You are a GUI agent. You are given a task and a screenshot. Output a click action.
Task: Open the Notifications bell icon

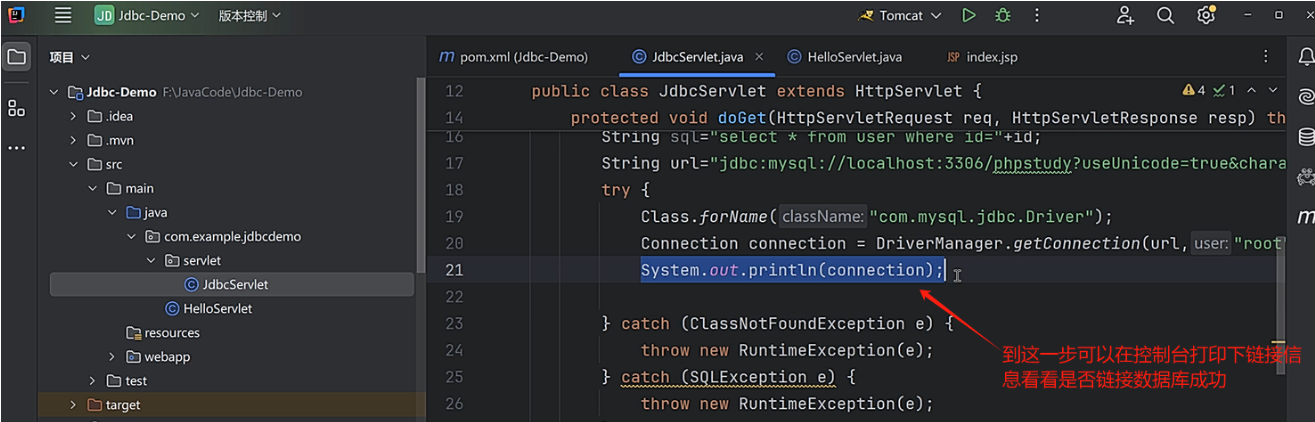point(1306,57)
